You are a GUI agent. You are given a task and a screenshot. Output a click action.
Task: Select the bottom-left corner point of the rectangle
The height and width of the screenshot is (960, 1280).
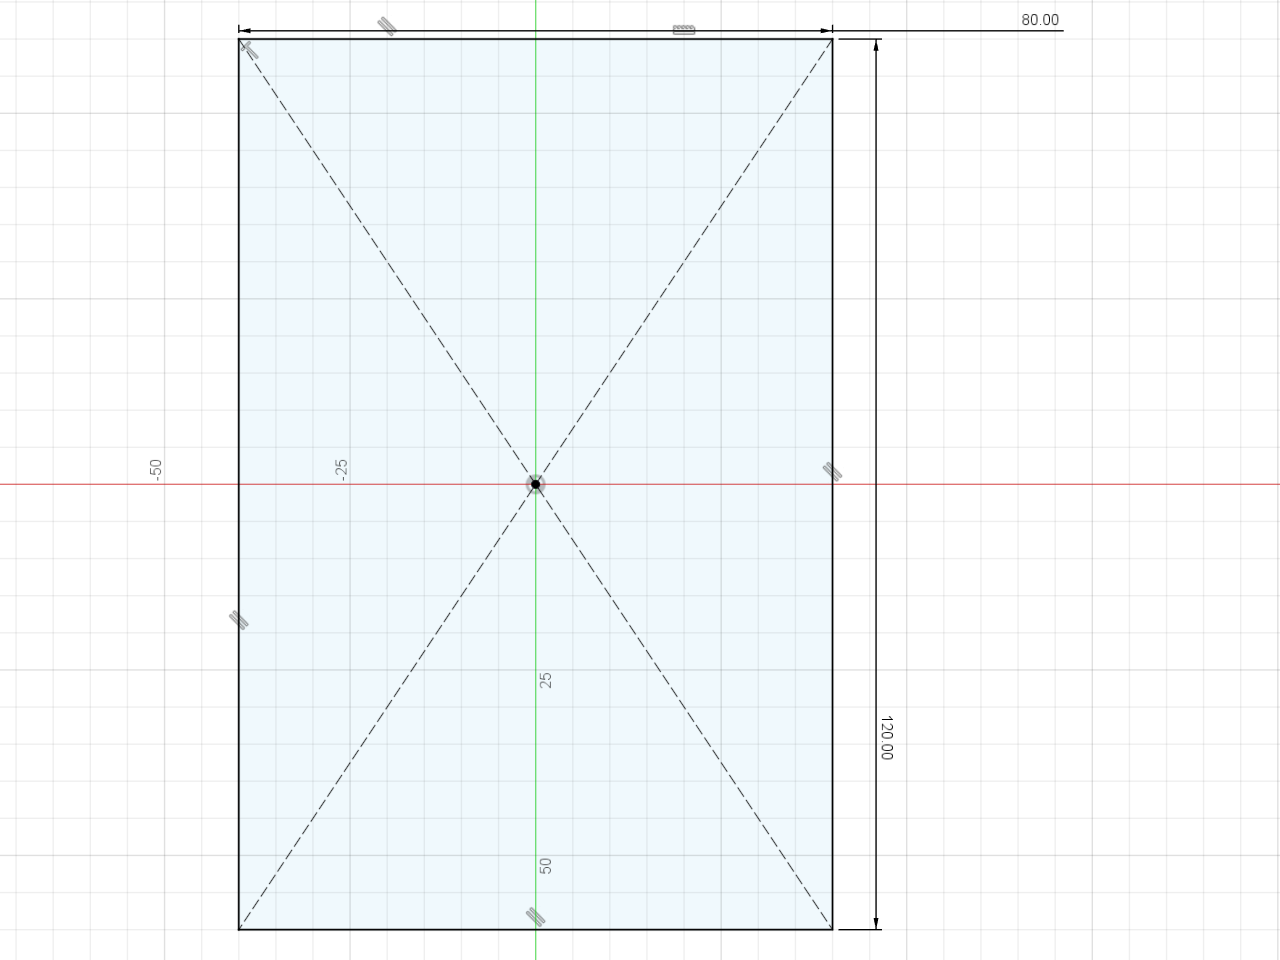[x=239, y=929]
